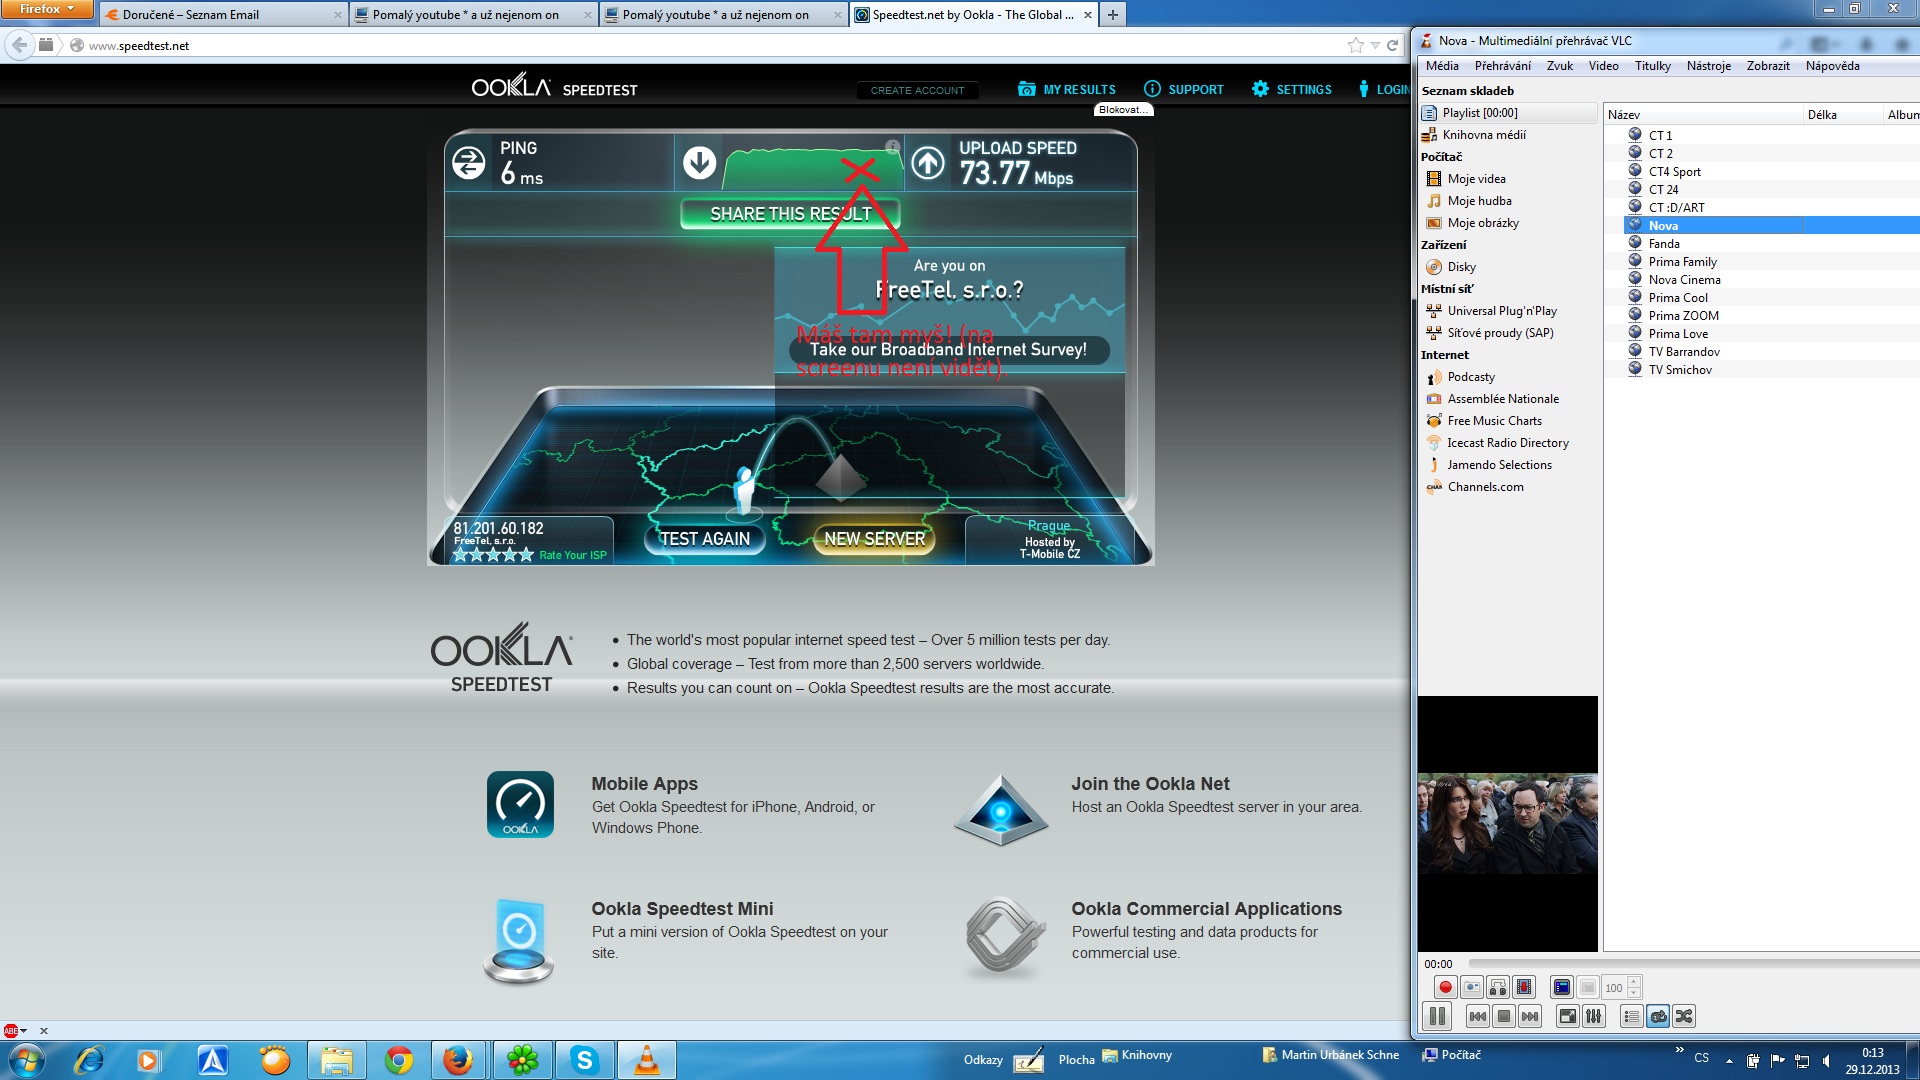Open SUPPORT link on Speedtest
Viewport: 1920px width, 1080px height.
coord(1184,89)
